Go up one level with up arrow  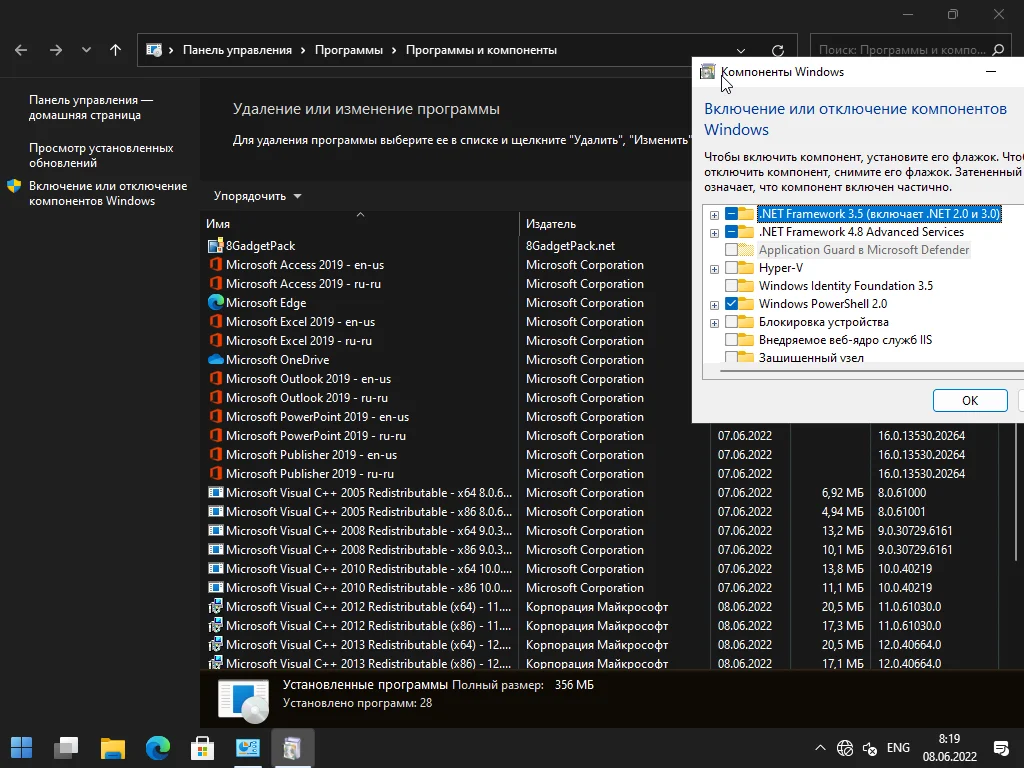click(116, 50)
